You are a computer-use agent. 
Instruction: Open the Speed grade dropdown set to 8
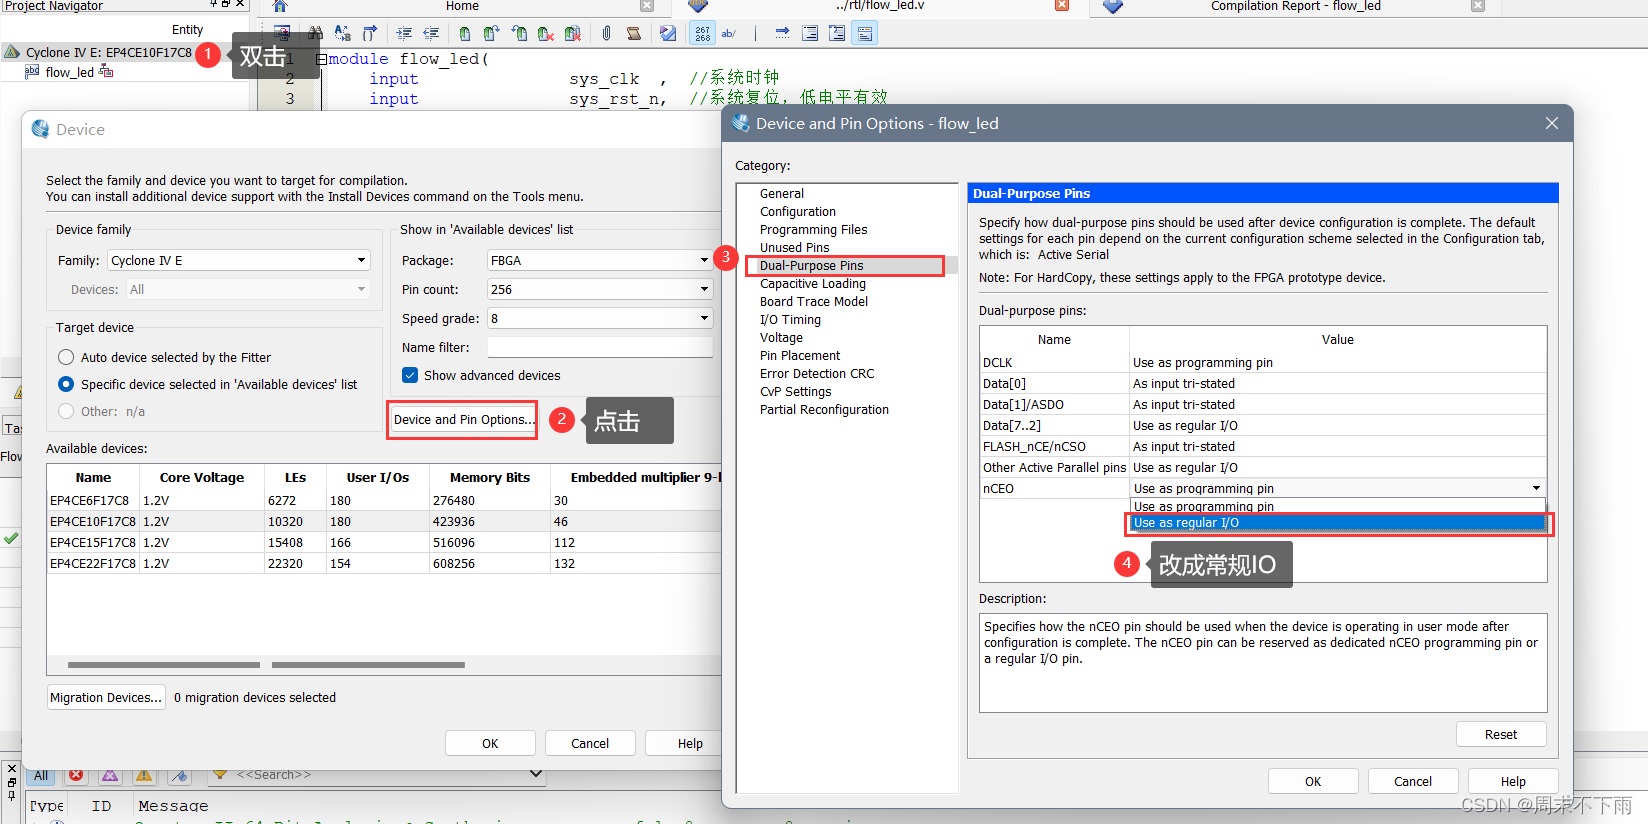point(600,318)
